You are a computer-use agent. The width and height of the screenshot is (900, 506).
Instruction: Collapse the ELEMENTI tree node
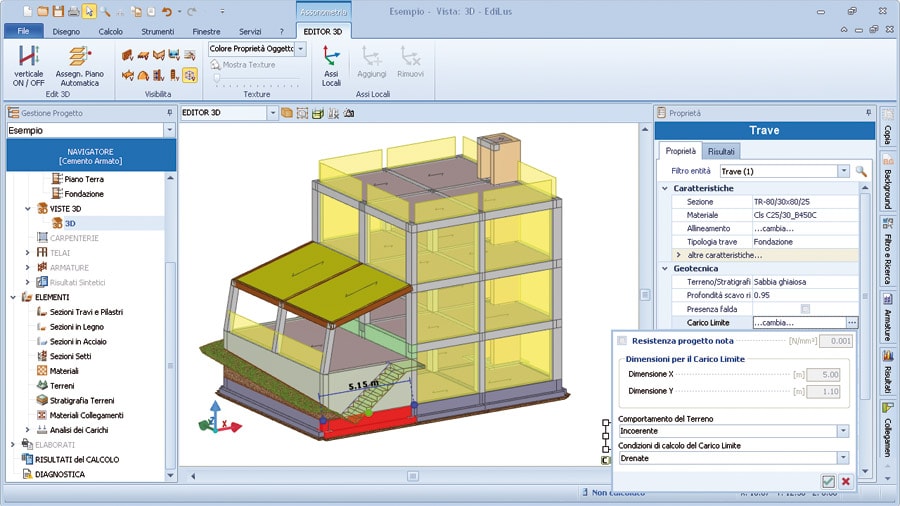point(13,297)
